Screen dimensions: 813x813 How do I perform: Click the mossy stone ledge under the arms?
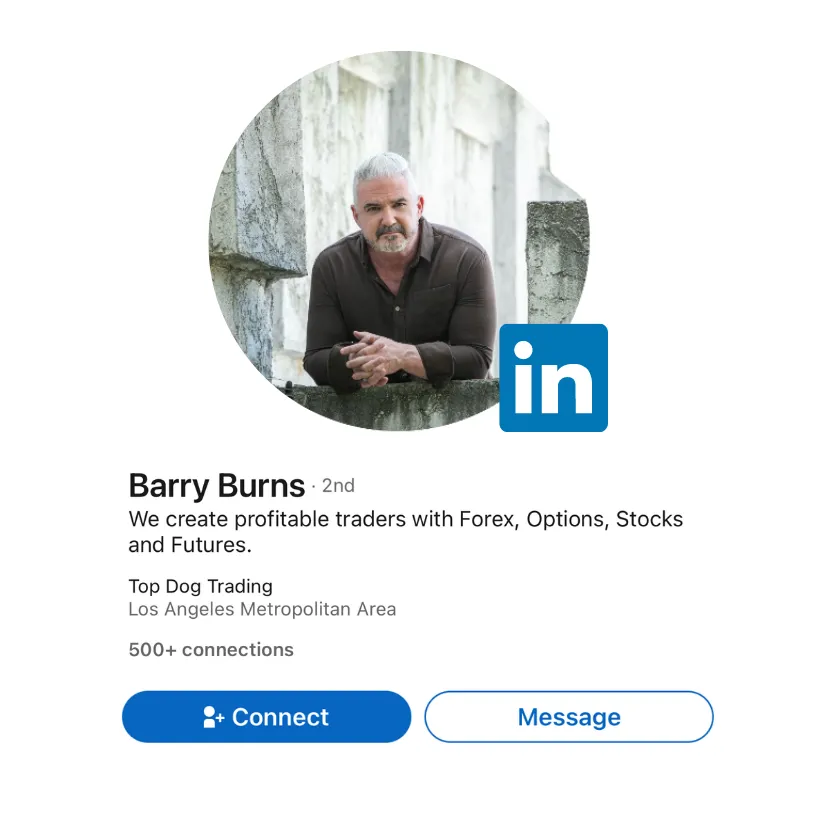click(394, 405)
